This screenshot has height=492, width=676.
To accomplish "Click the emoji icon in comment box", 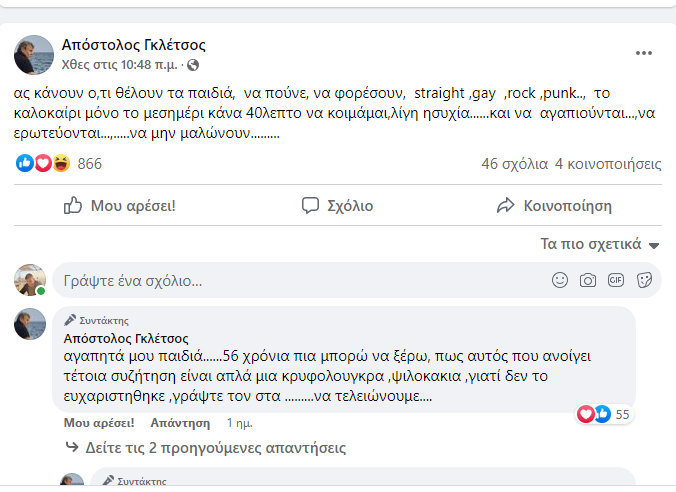I will (559, 280).
